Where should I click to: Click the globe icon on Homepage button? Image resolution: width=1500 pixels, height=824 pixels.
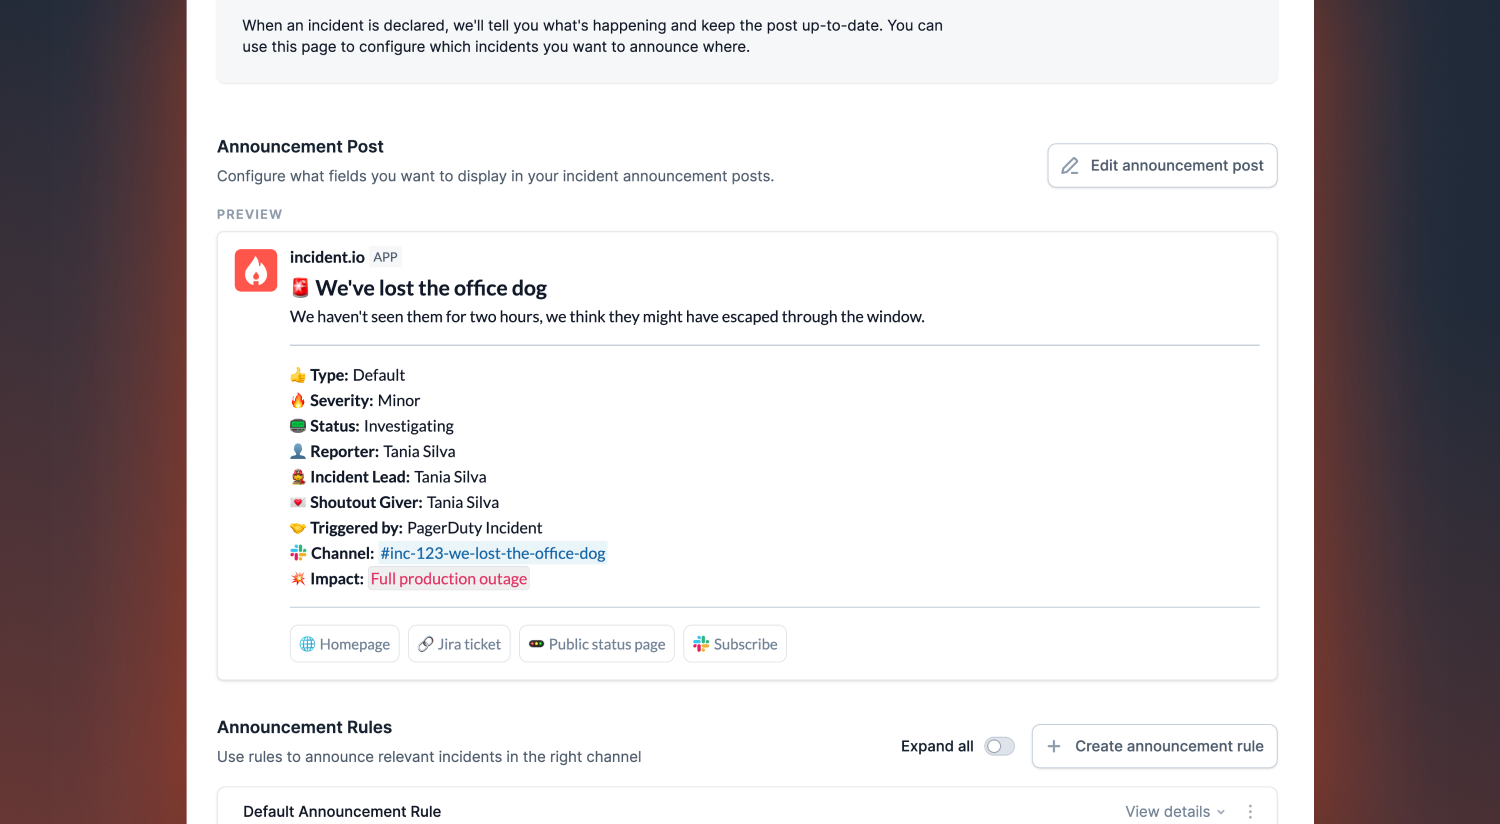pos(308,644)
